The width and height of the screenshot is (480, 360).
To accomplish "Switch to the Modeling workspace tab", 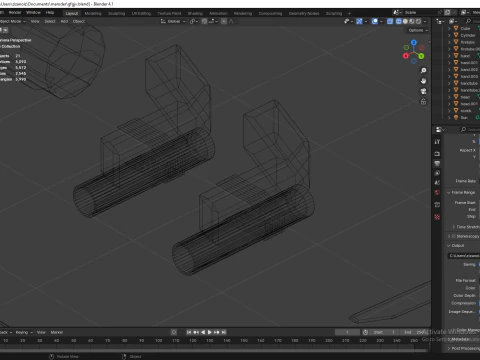I will coord(93,13).
